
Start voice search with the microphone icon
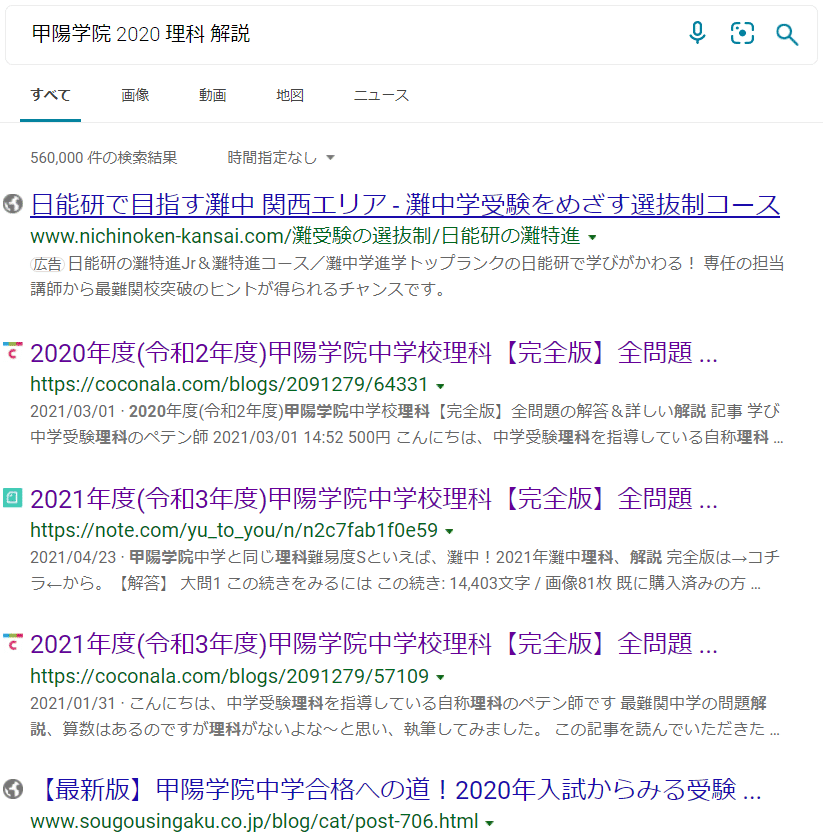(697, 33)
